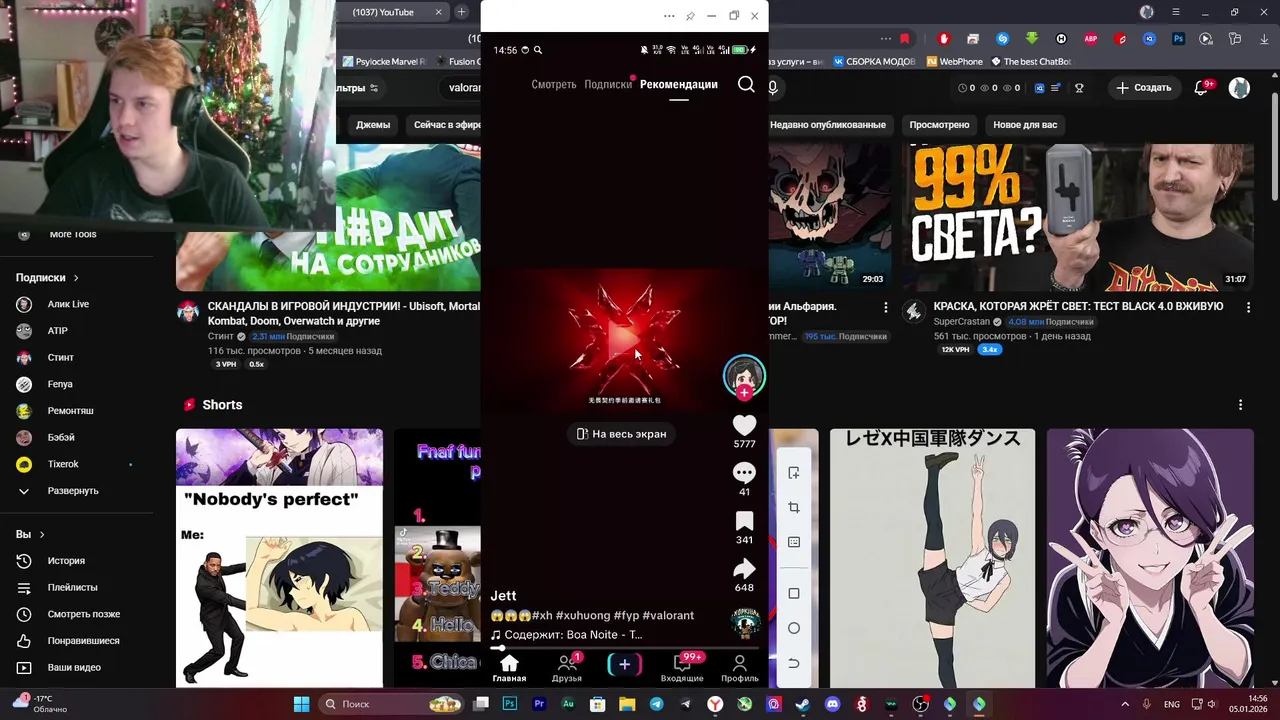Viewport: 1280px width, 720px height.
Task: Select the Рекомендации feed tab
Action: (x=679, y=85)
